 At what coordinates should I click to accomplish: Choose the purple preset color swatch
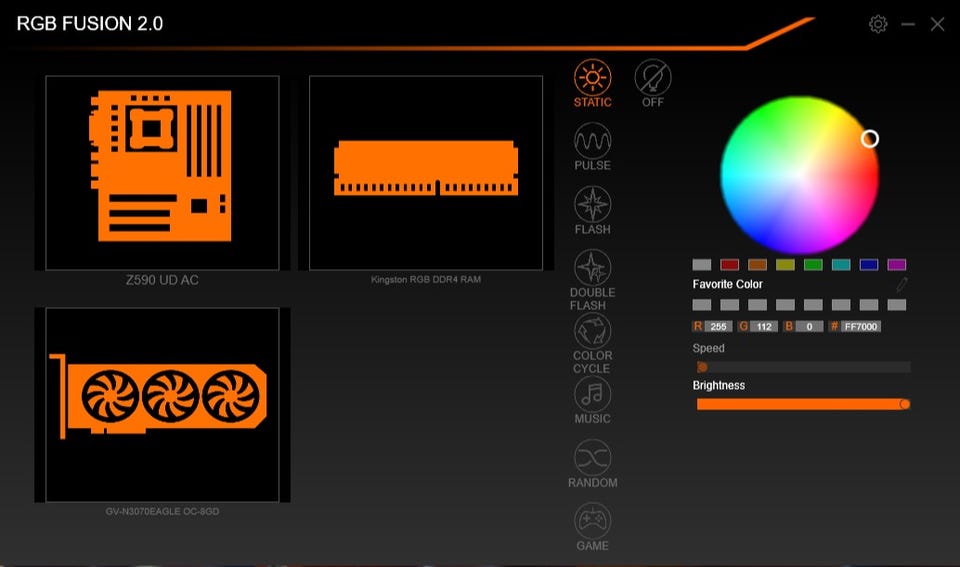897,265
